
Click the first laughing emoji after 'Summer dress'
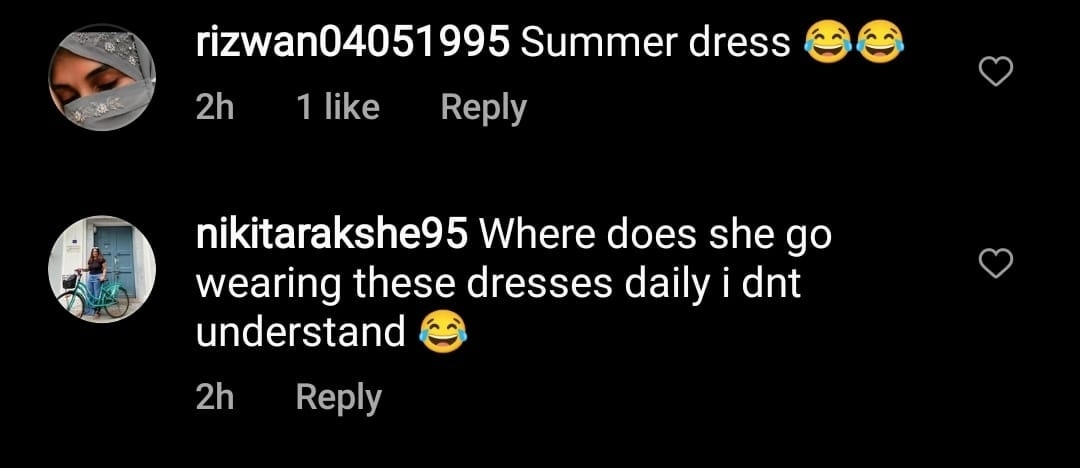[x=827, y=42]
